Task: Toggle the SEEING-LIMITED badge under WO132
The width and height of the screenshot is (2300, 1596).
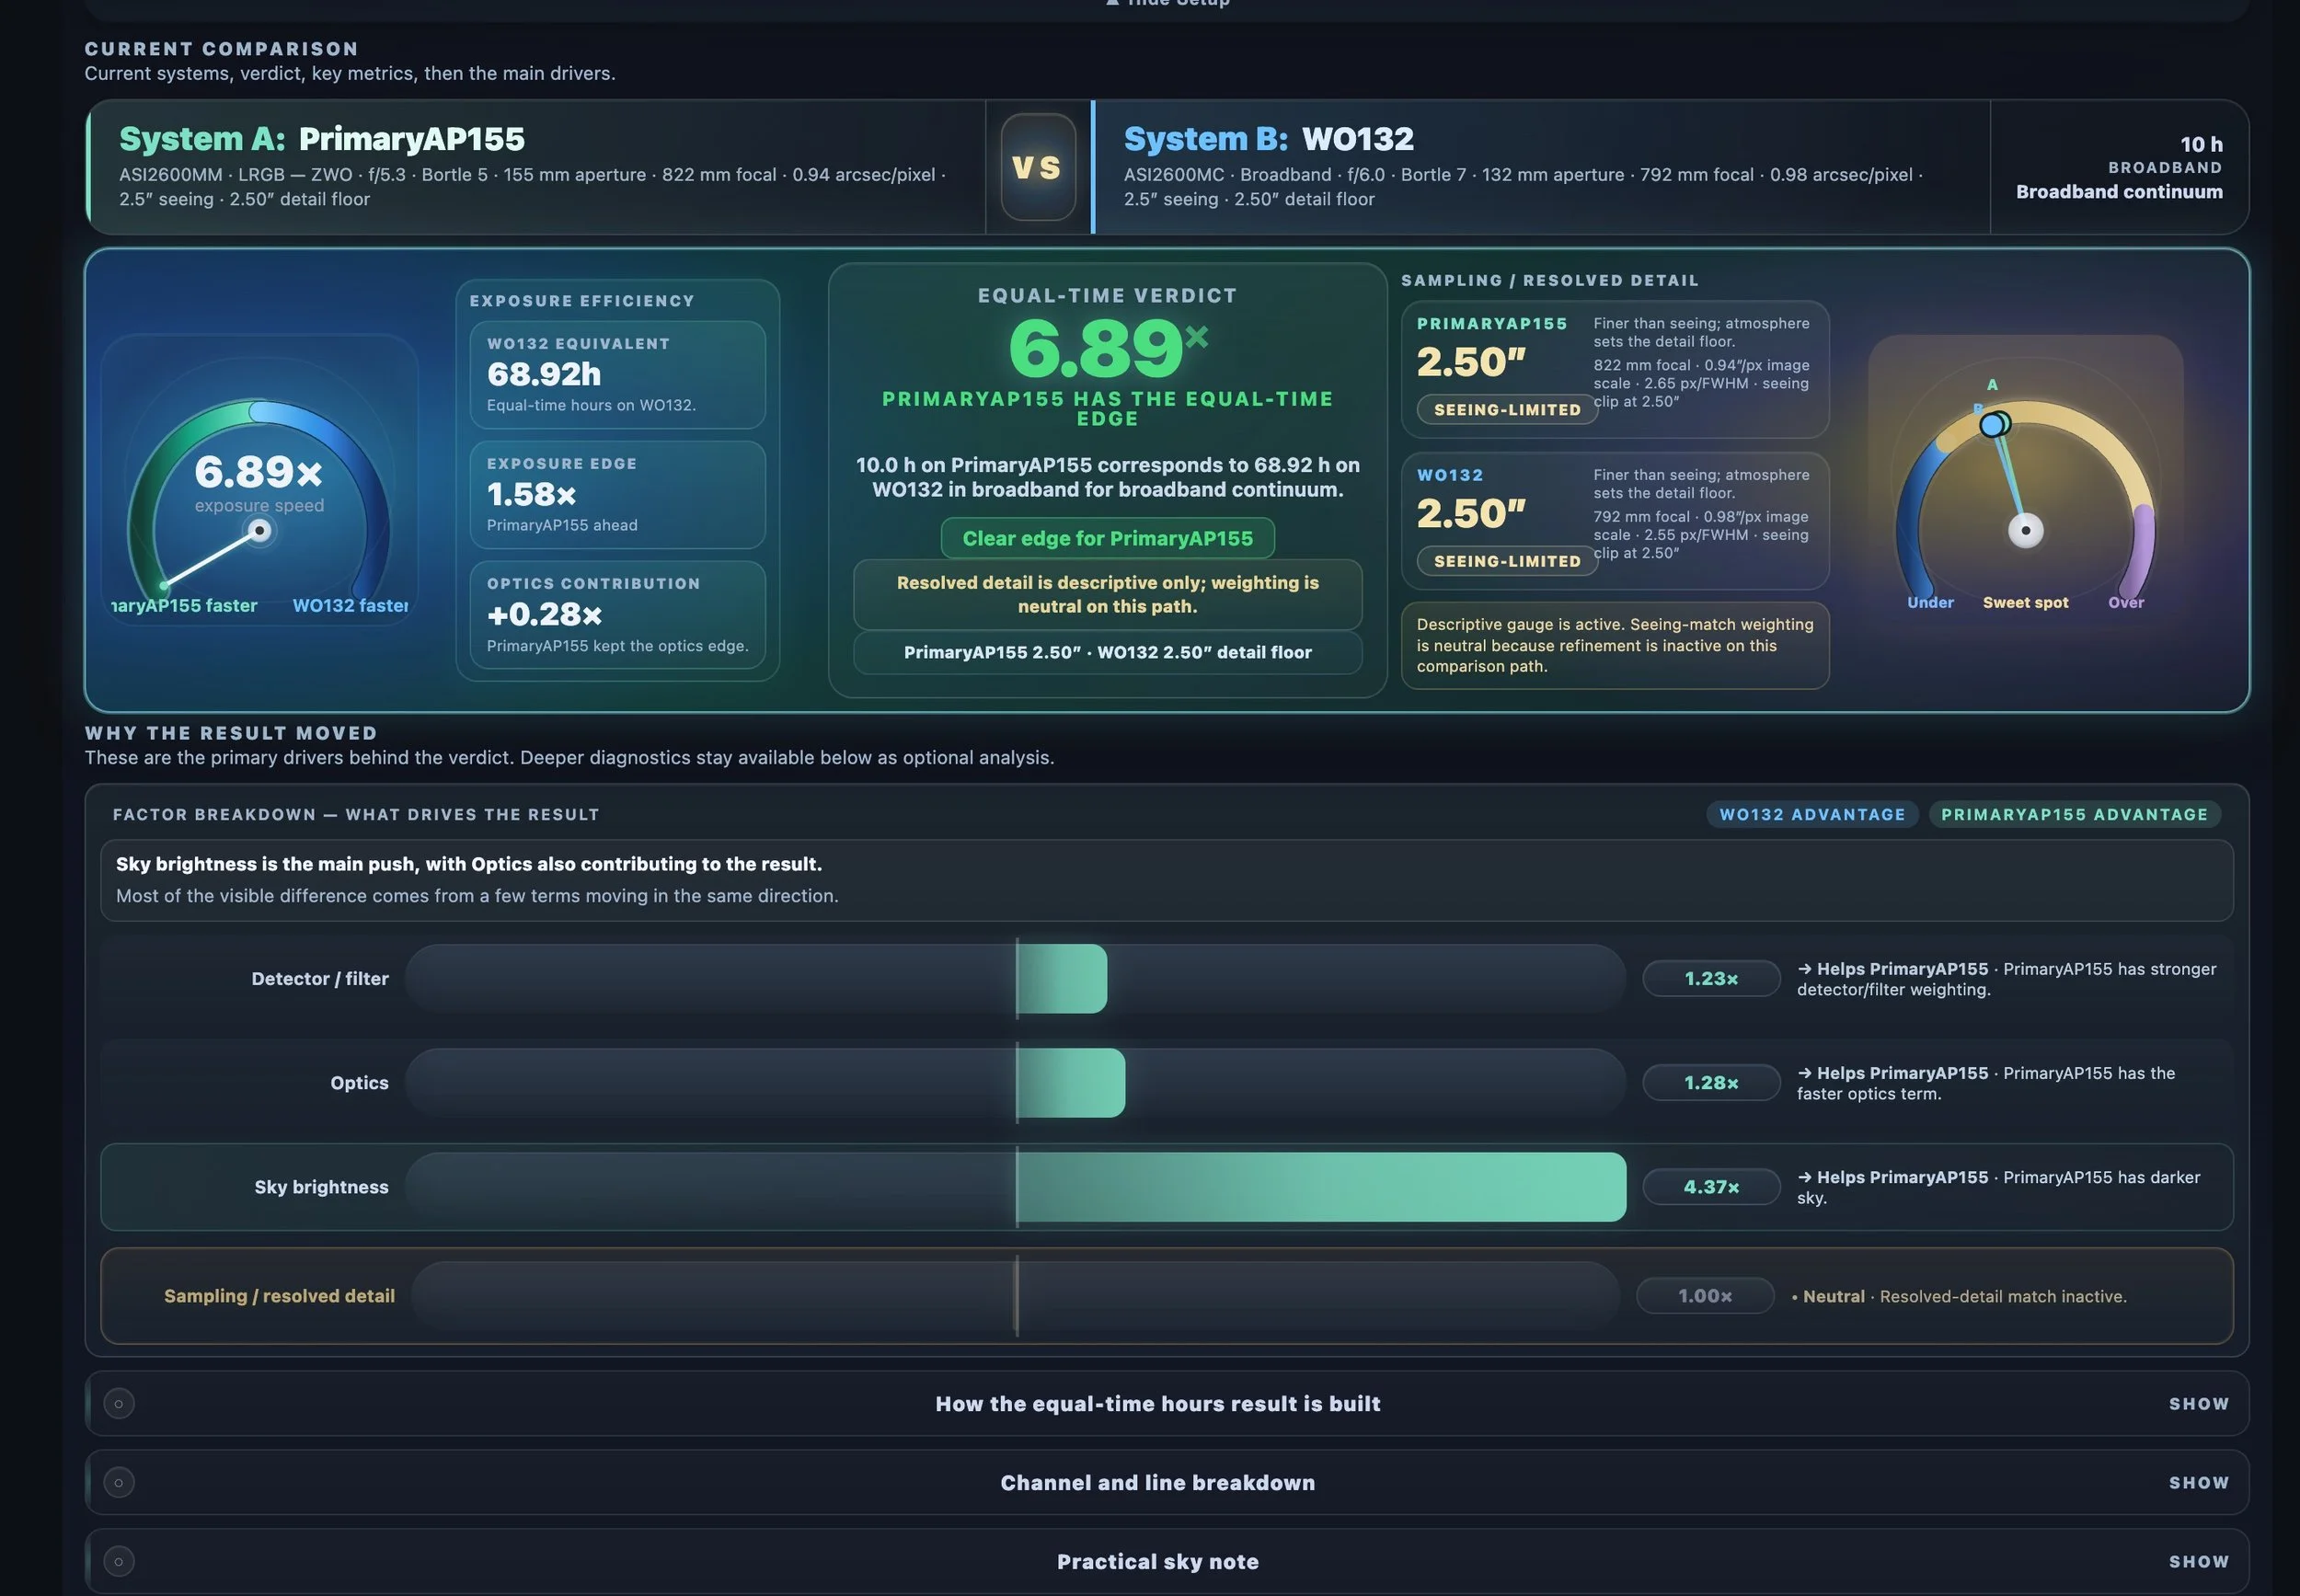Action: coord(1506,561)
